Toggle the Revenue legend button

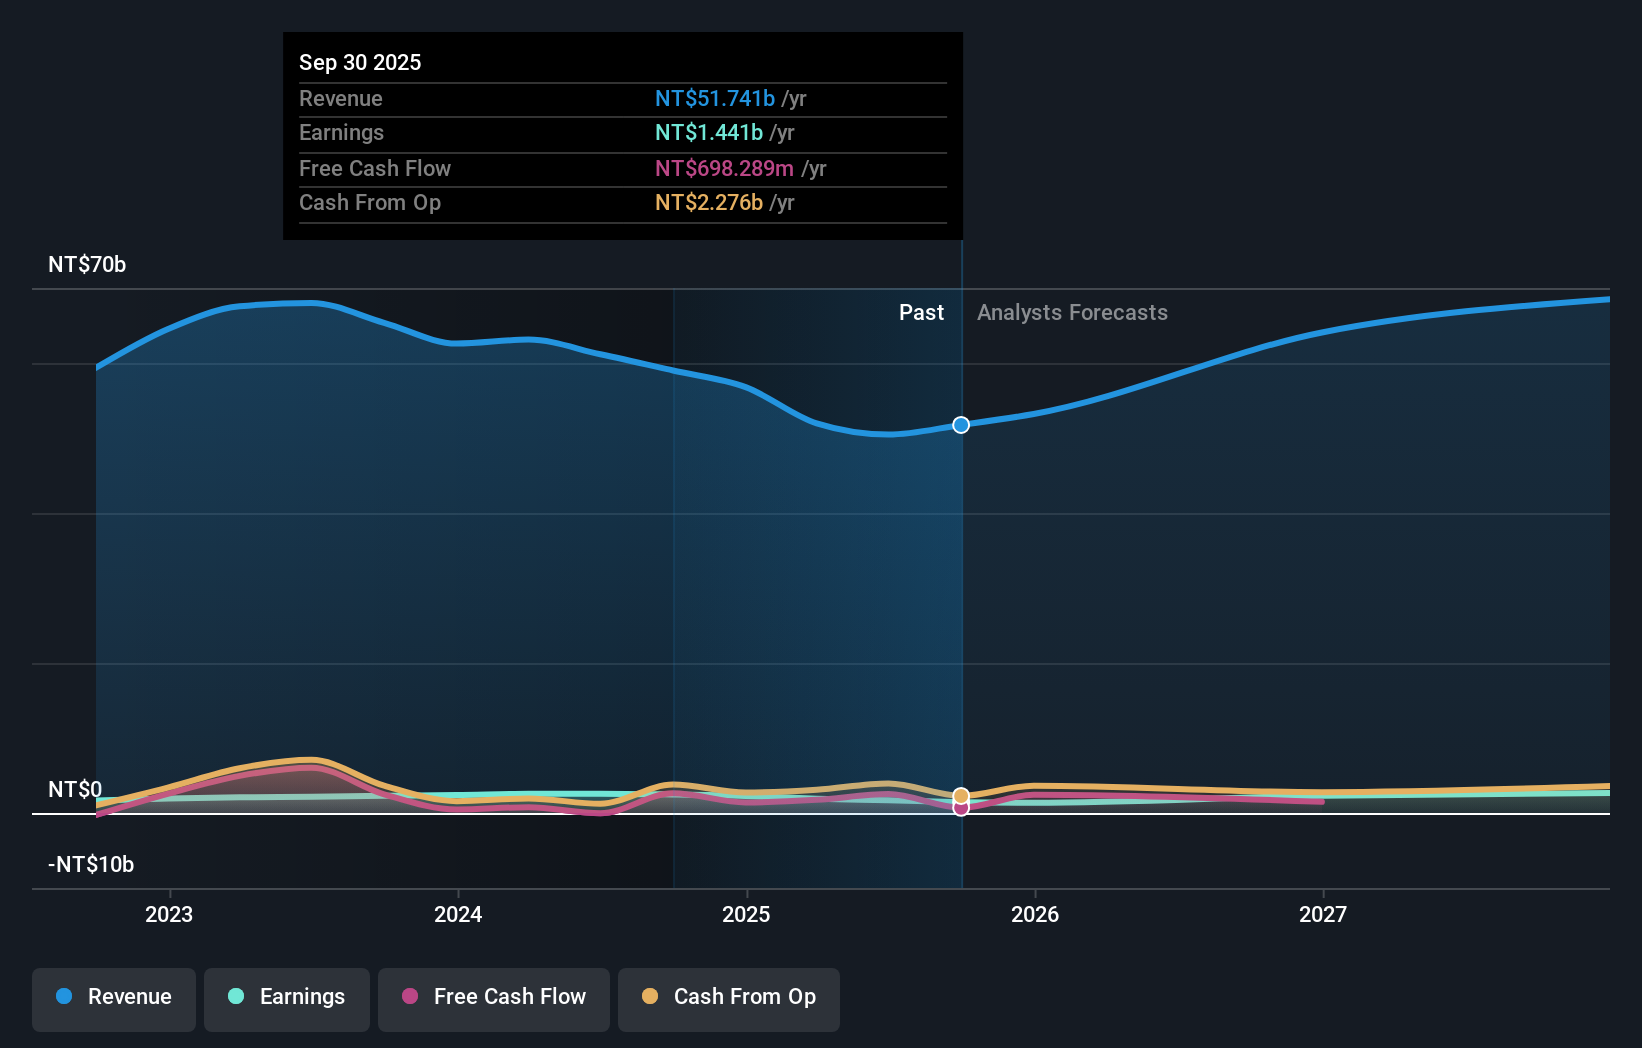[114, 999]
